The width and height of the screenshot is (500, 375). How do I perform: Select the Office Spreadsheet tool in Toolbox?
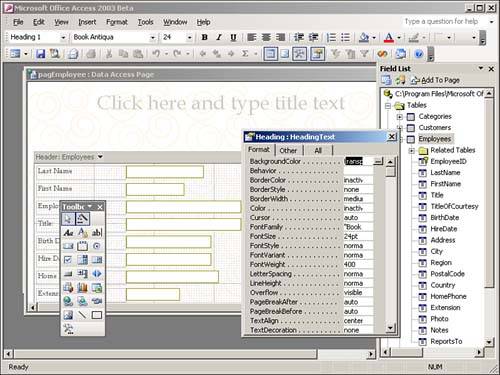click(97, 287)
